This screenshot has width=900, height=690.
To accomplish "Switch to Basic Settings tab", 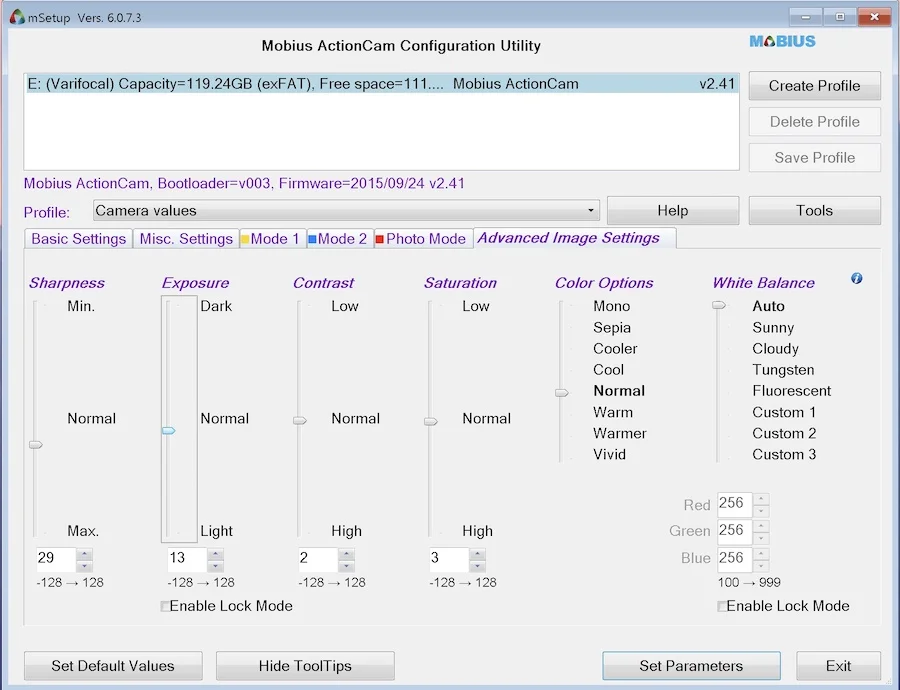I will [x=79, y=239].
